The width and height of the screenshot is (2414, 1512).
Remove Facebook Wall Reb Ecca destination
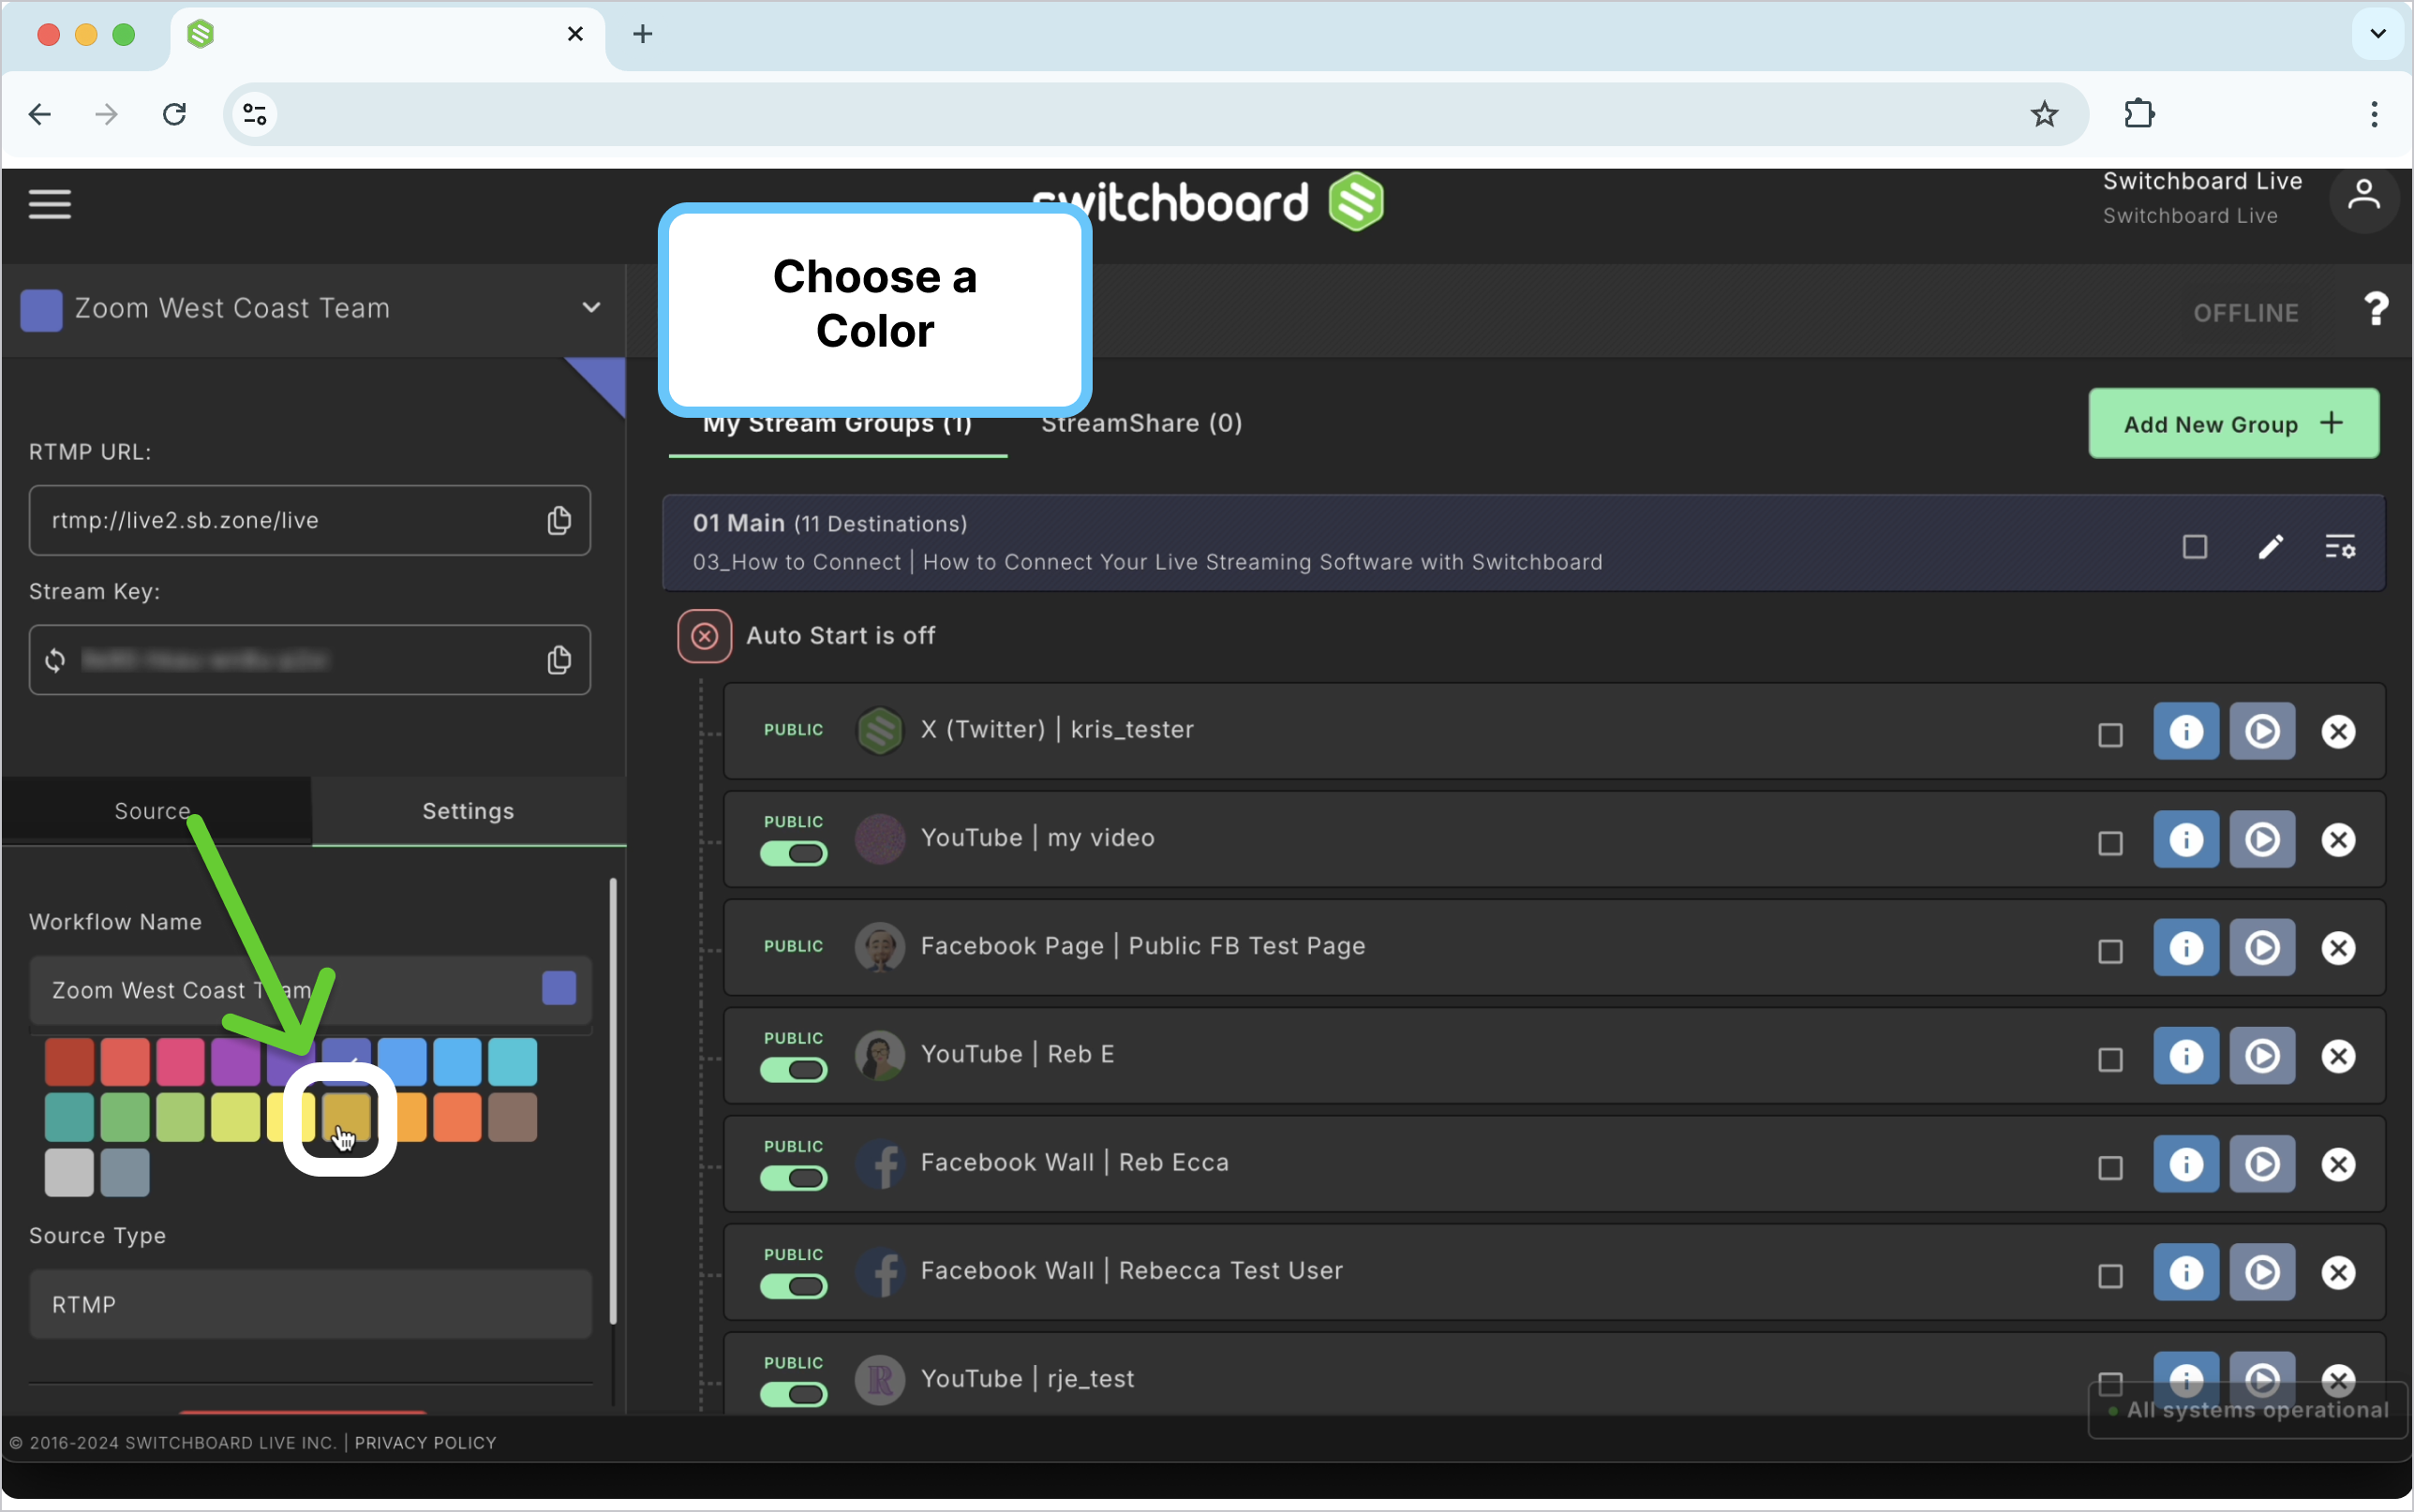2337,1164
